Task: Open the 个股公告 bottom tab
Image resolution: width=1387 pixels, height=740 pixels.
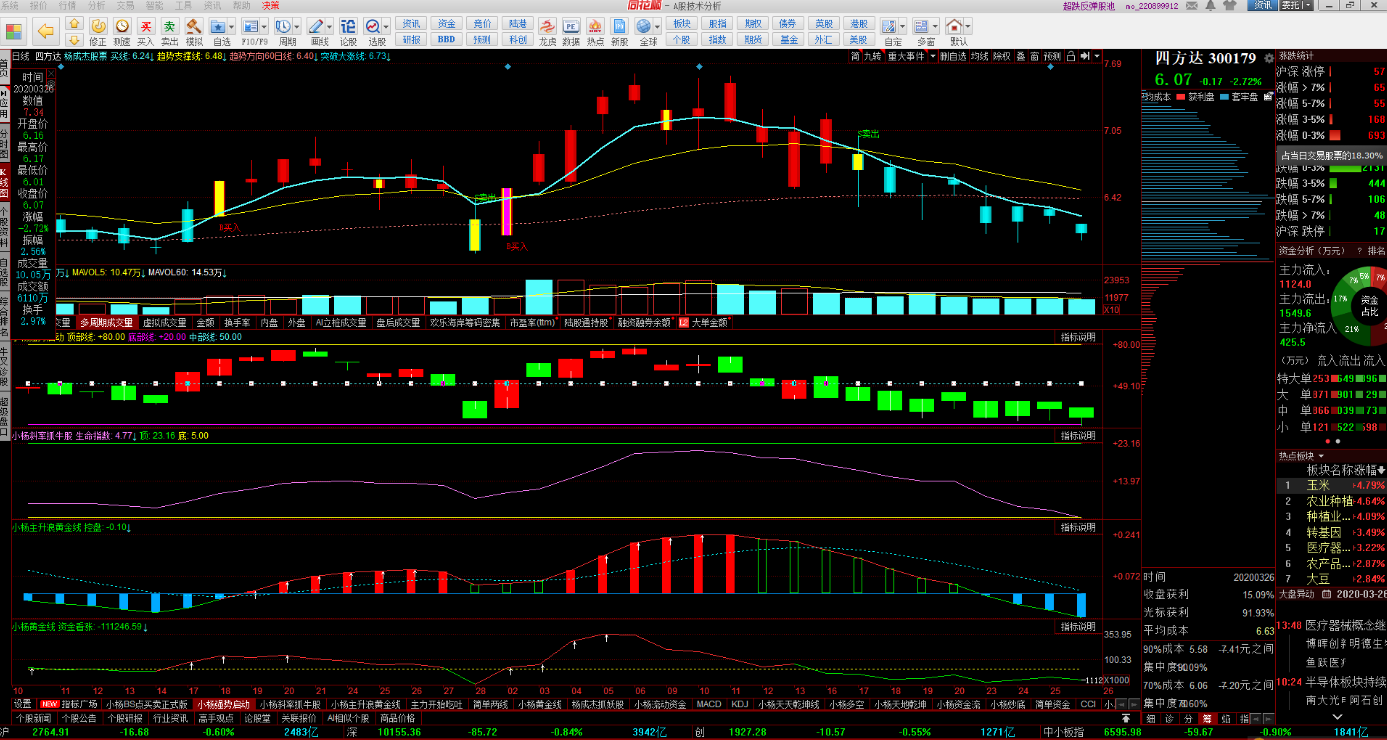Action: 79,718
